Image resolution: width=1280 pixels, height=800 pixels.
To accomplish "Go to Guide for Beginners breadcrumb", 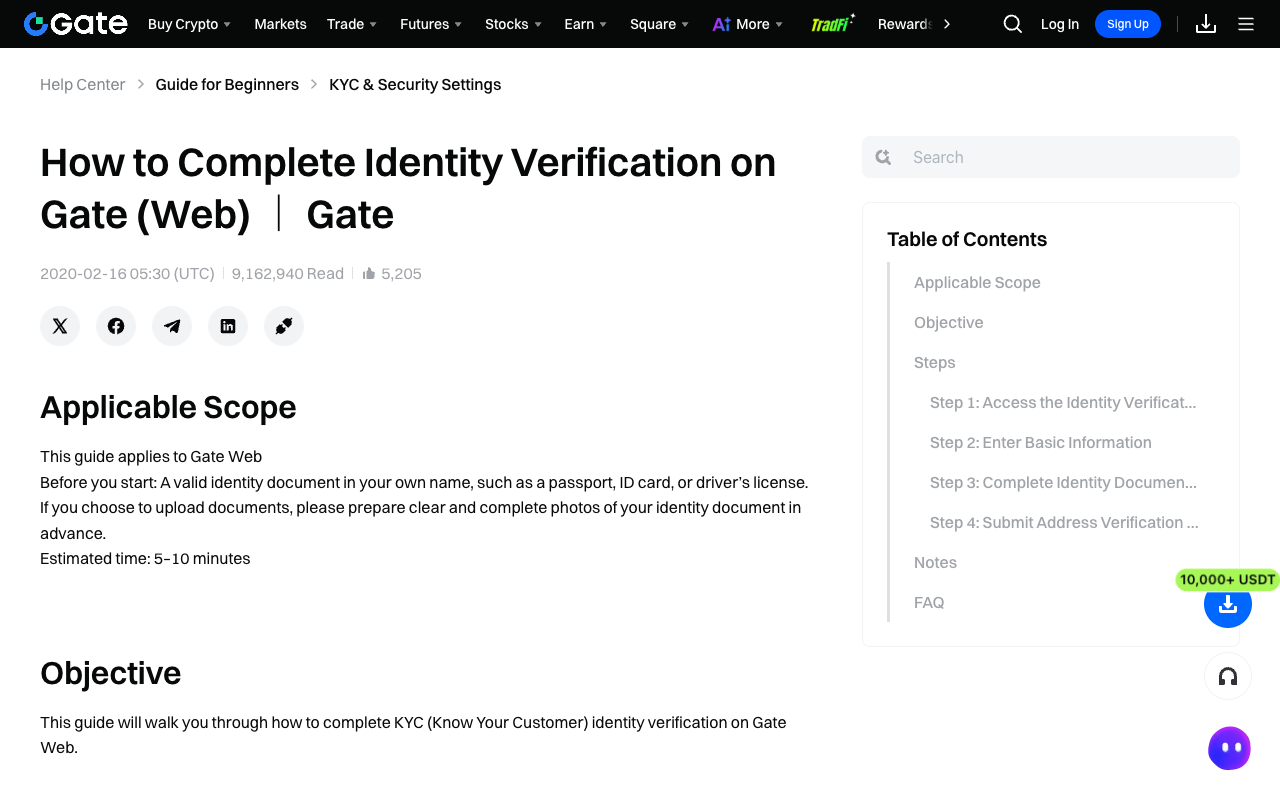I will [x=227, y=85].
